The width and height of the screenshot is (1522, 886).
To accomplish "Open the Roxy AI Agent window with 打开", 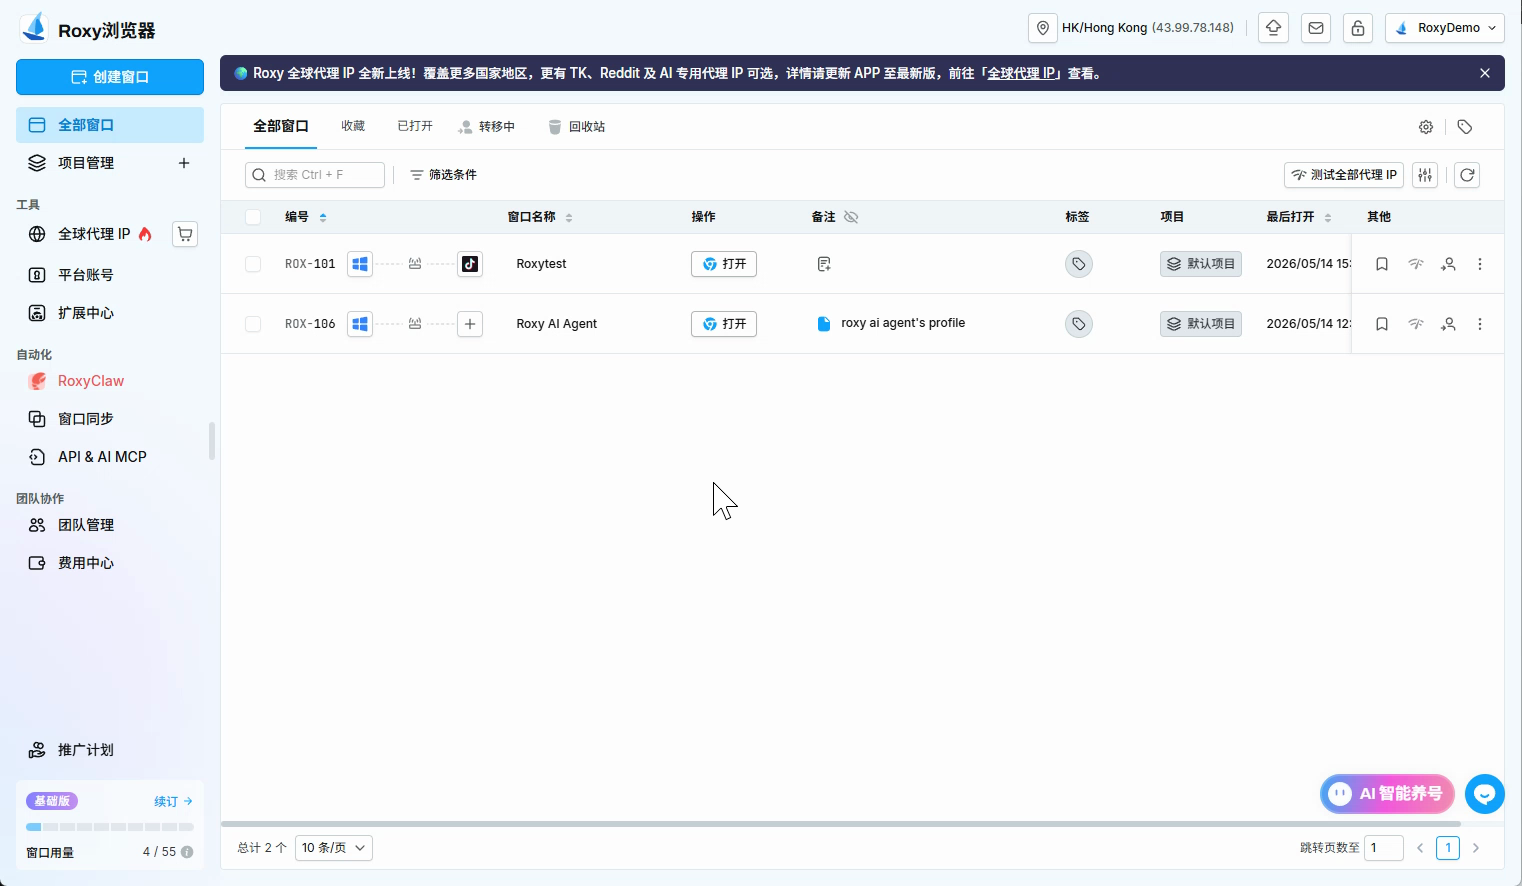I will [x=724, y=324].
